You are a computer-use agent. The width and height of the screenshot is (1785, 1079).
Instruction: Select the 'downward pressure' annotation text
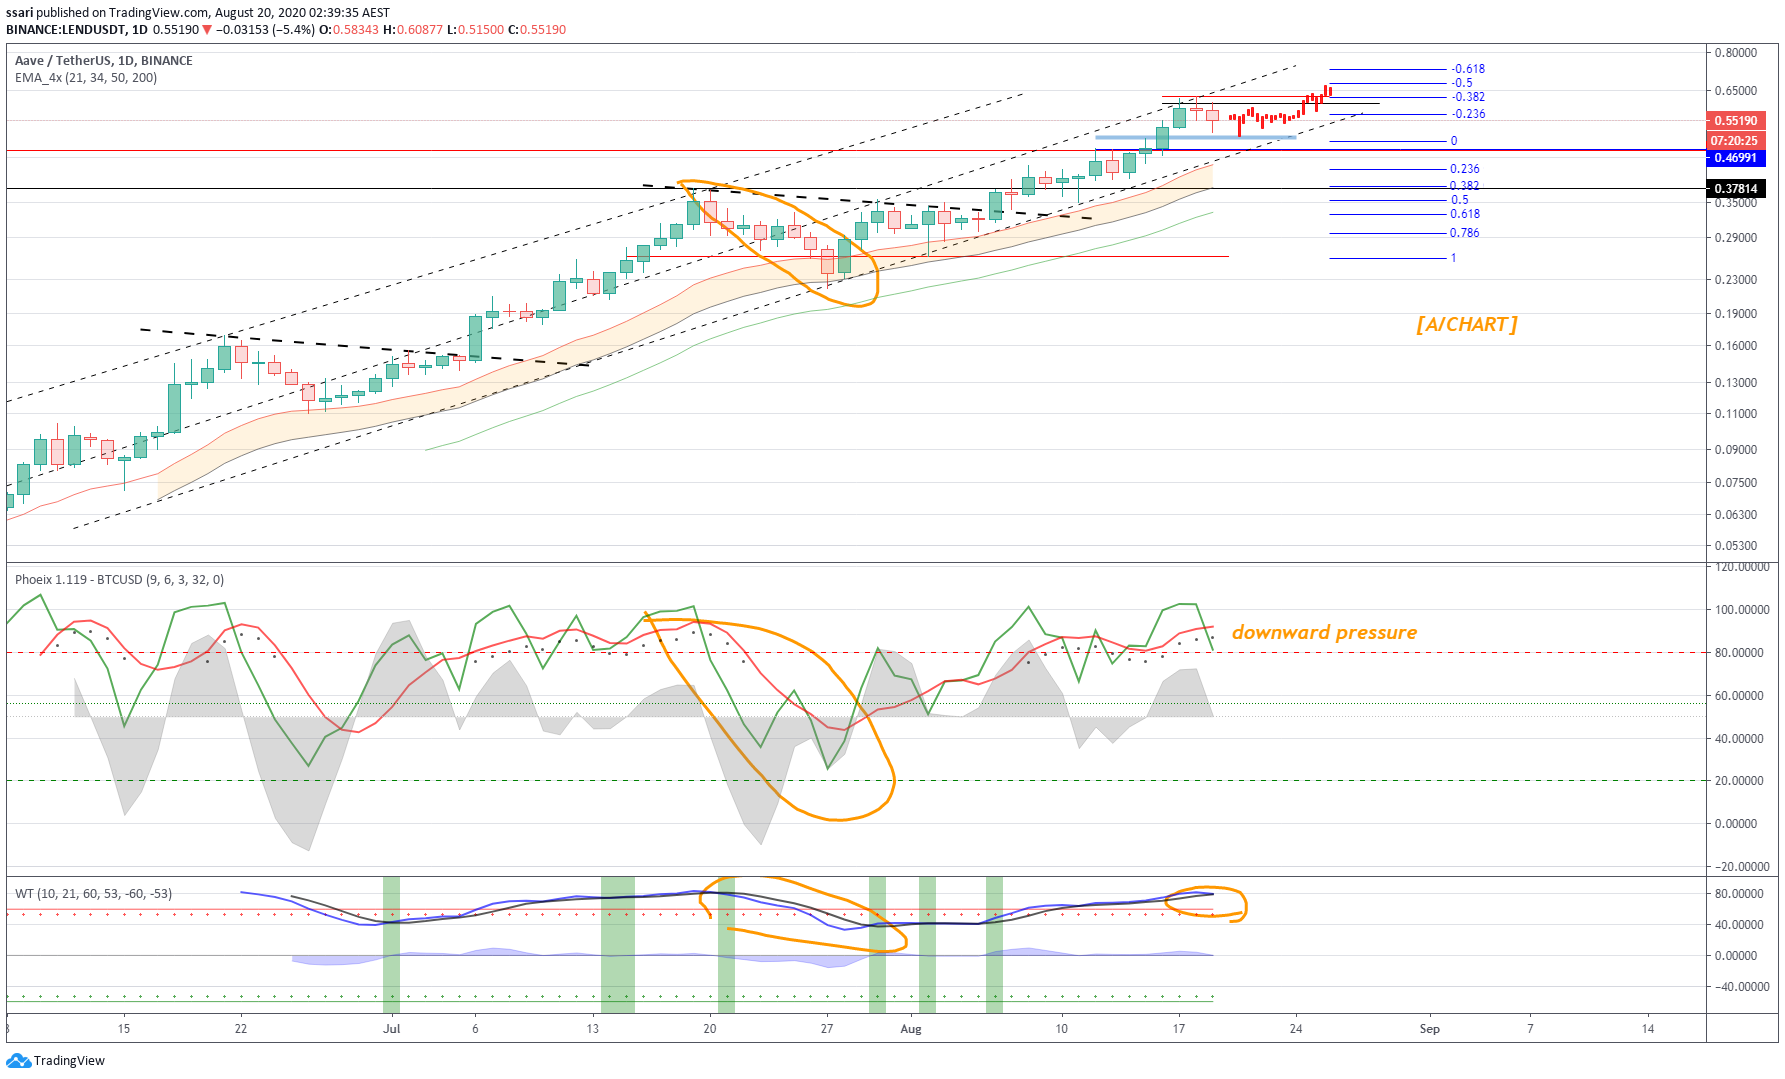point(1324,632)
